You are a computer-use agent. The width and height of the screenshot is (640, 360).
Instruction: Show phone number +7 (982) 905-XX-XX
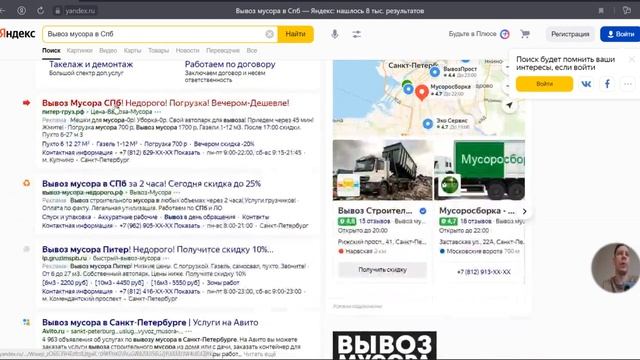tap(160, 226)
